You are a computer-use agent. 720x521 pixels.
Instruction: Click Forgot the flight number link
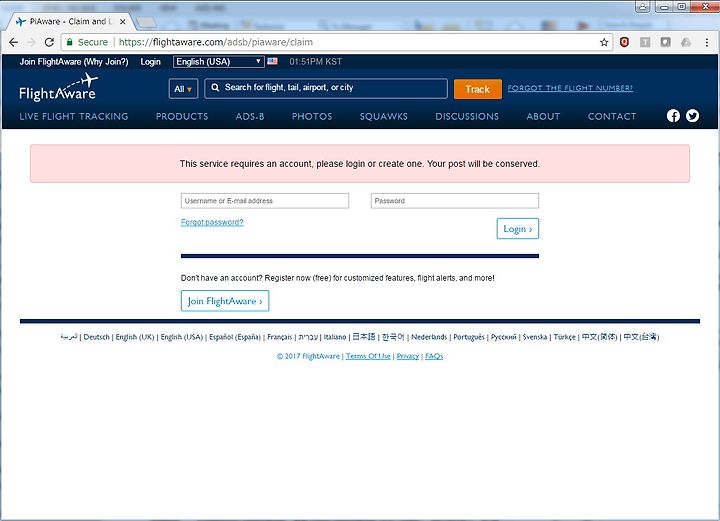click(x=570, y=88)
